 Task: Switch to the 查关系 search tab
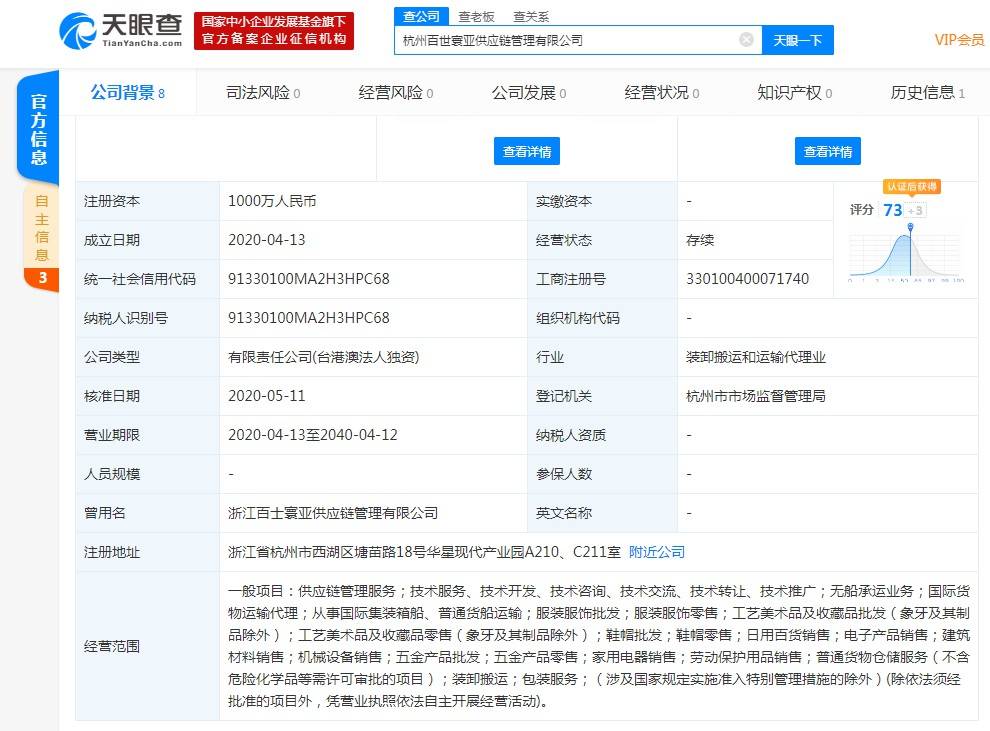(x=531, y=17)
